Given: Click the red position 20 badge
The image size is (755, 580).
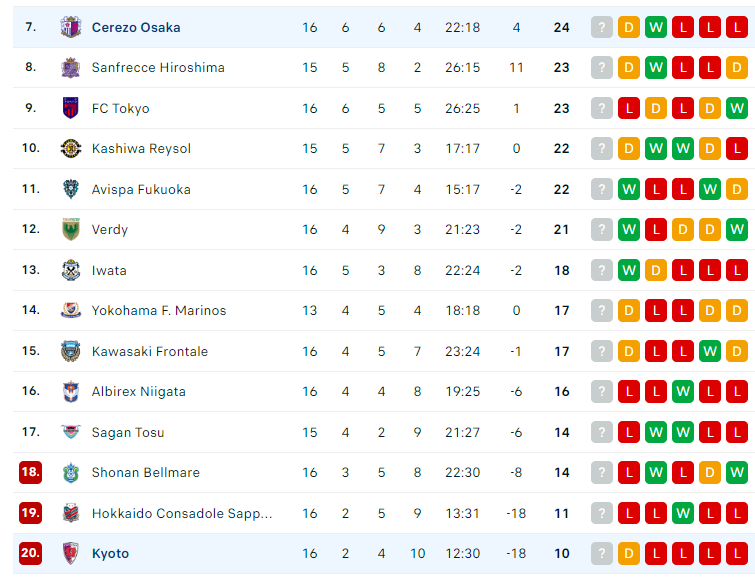Looking at the screenshot, I should tap(30, 553).
